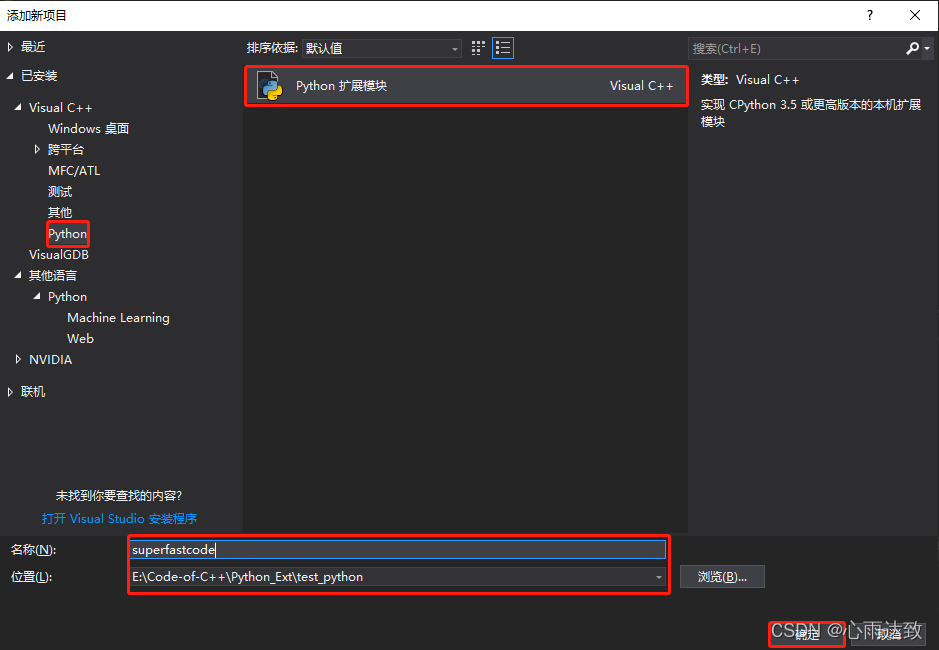Click the OK confirm button
This screenshot has height=650, width=939.
pyautogui.click(x=807, y=634)
